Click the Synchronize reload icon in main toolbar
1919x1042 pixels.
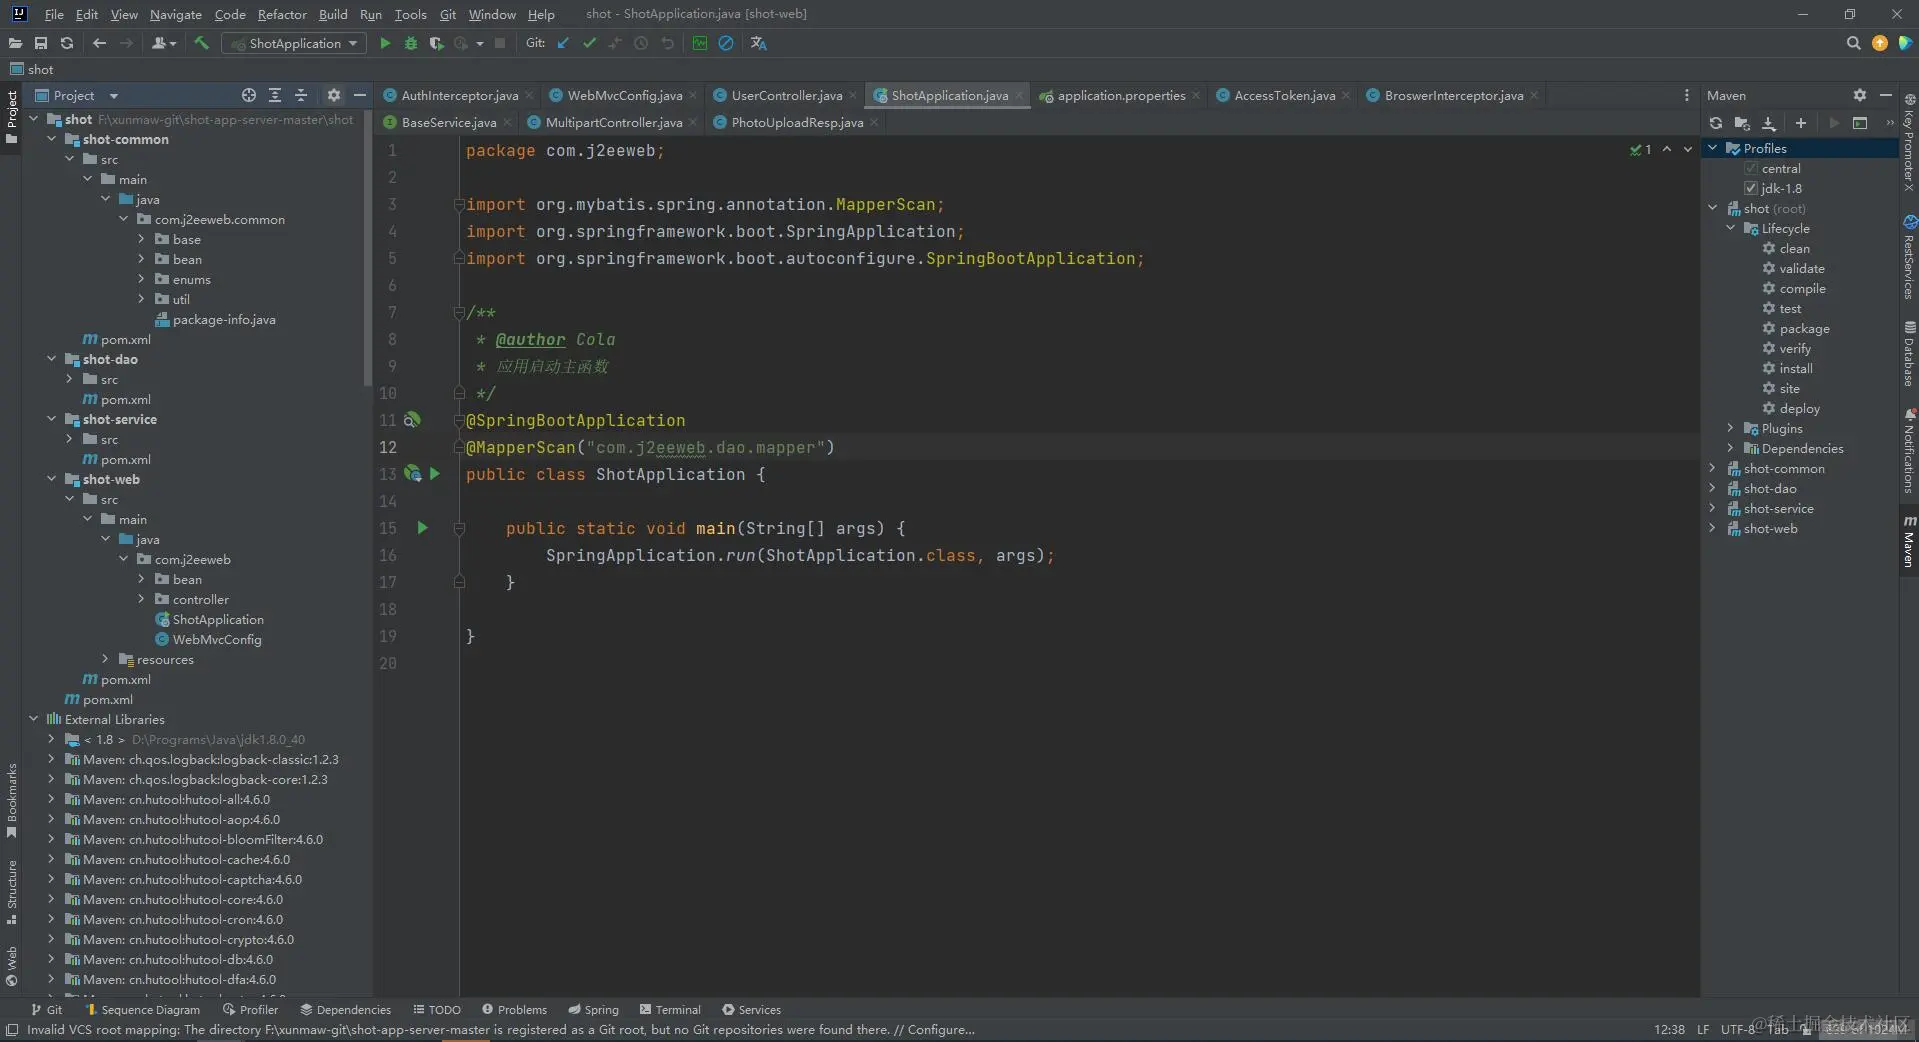point(67,43)
